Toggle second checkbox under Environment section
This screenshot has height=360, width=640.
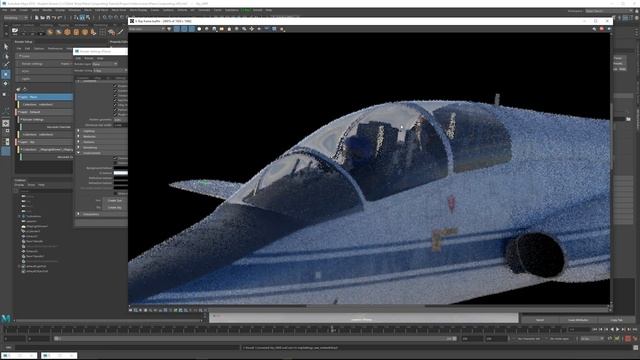[x=115, y=163]
